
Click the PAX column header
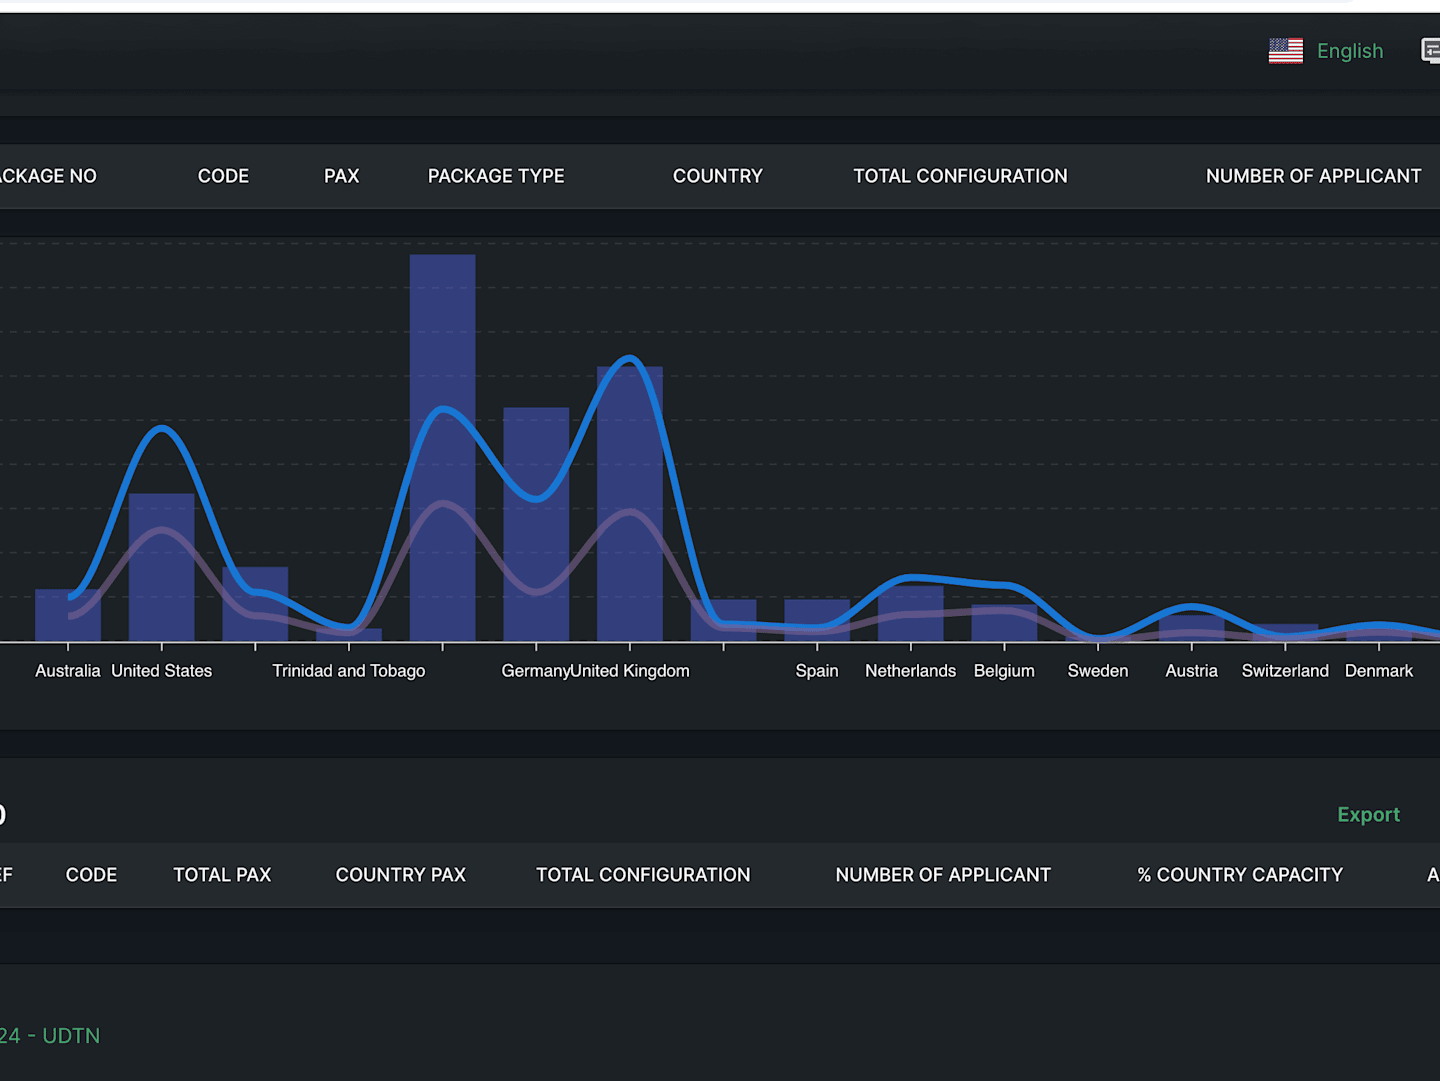(x=341, y=176)
